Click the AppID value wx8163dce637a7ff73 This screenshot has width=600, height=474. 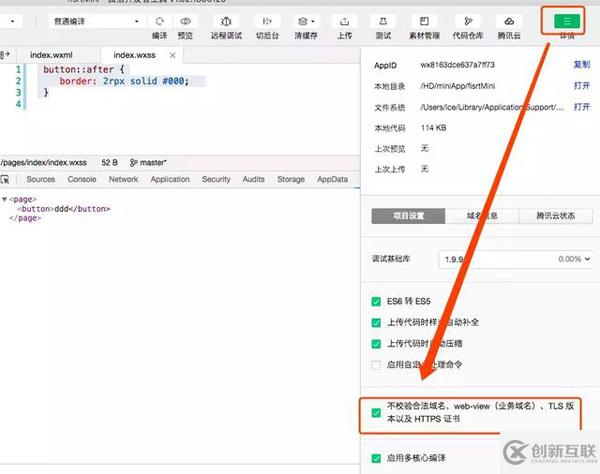coord(457,65)
